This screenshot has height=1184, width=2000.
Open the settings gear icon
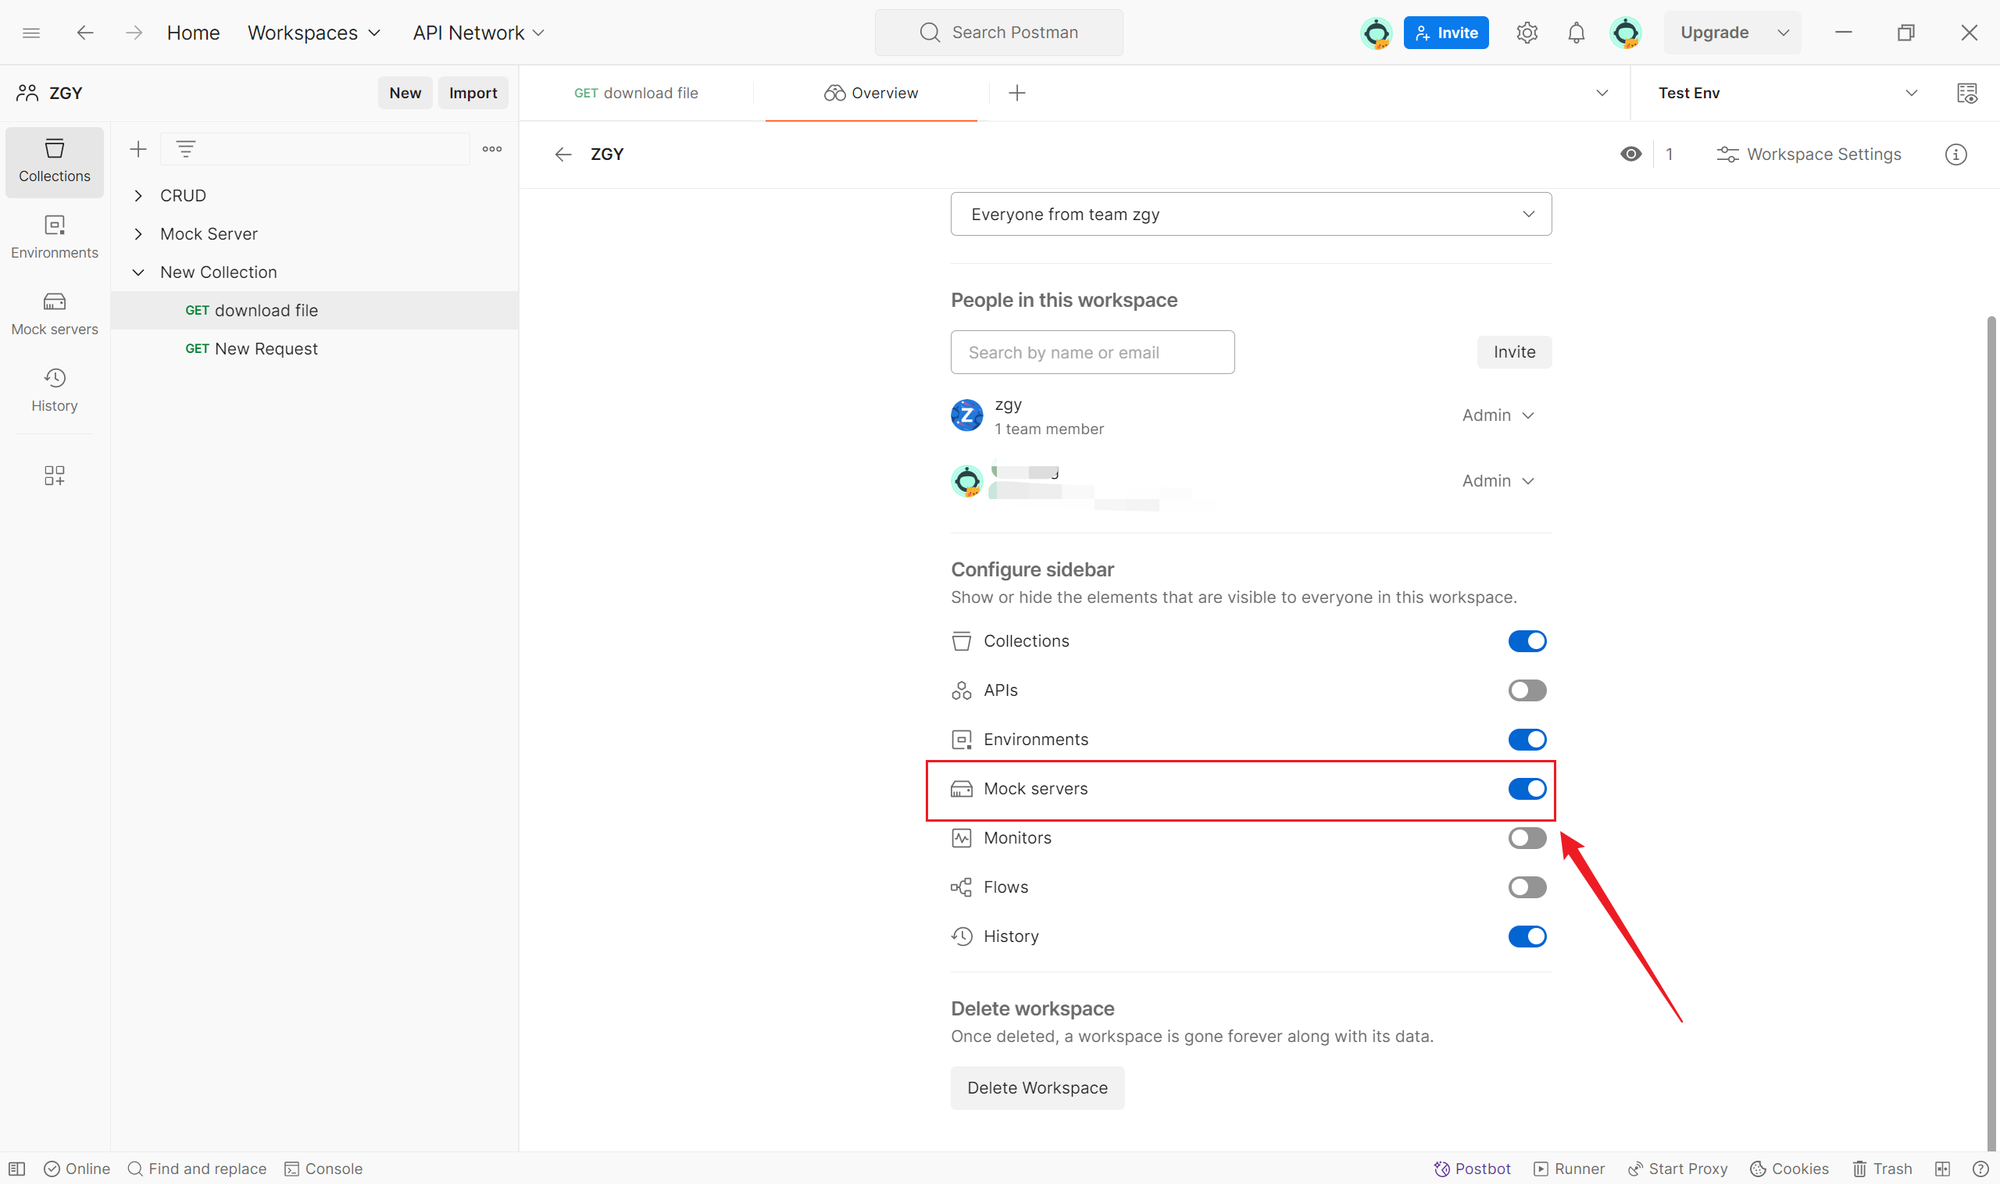pyautogui.click(x=1526, y=33)
